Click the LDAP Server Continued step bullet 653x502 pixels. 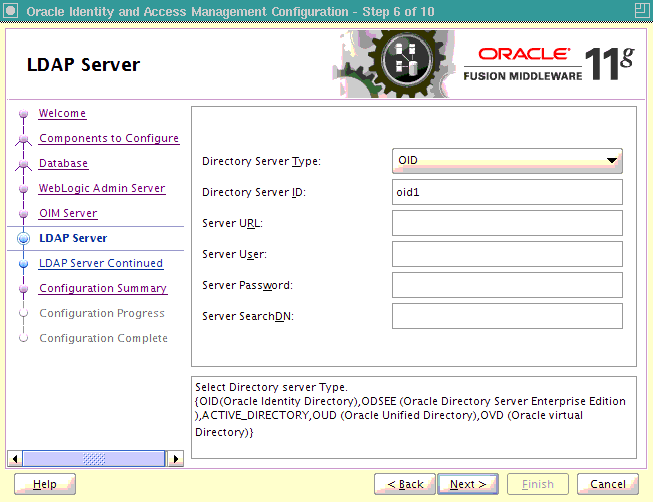pyautogui.click(x=24, y=263)
